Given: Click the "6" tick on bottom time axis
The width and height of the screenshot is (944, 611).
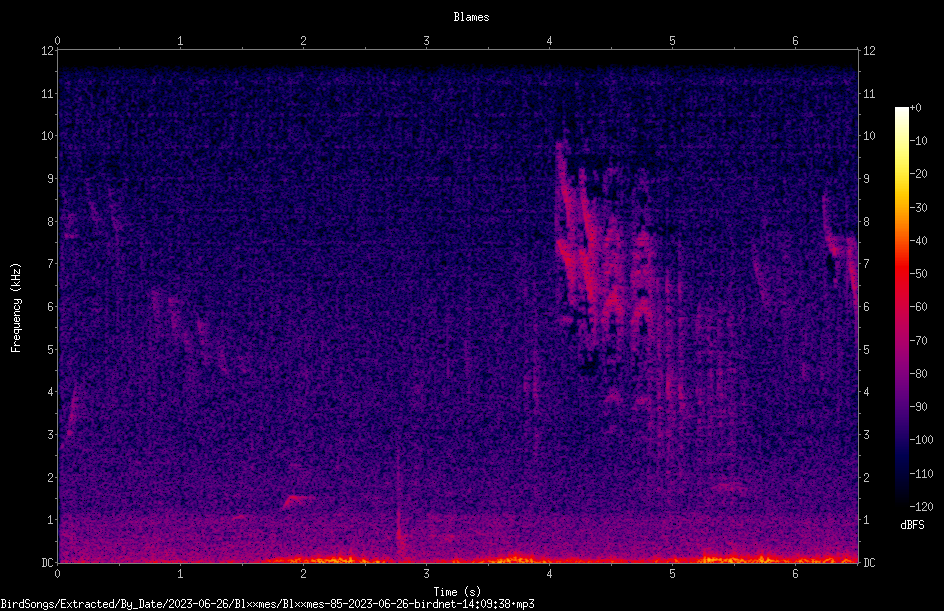Looking at the screenshot, I should point(795,574).
